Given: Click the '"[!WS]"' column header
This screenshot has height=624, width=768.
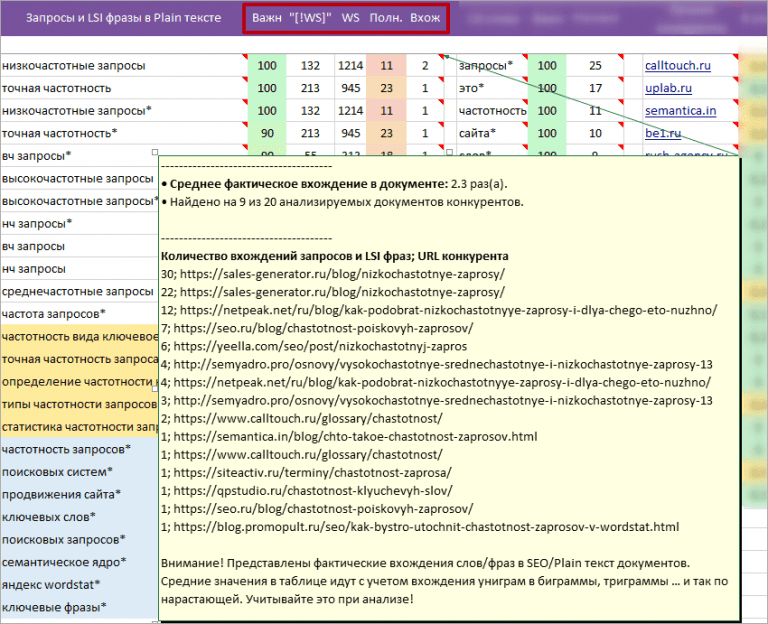Looking at the screenshot, I should (311, 18).
